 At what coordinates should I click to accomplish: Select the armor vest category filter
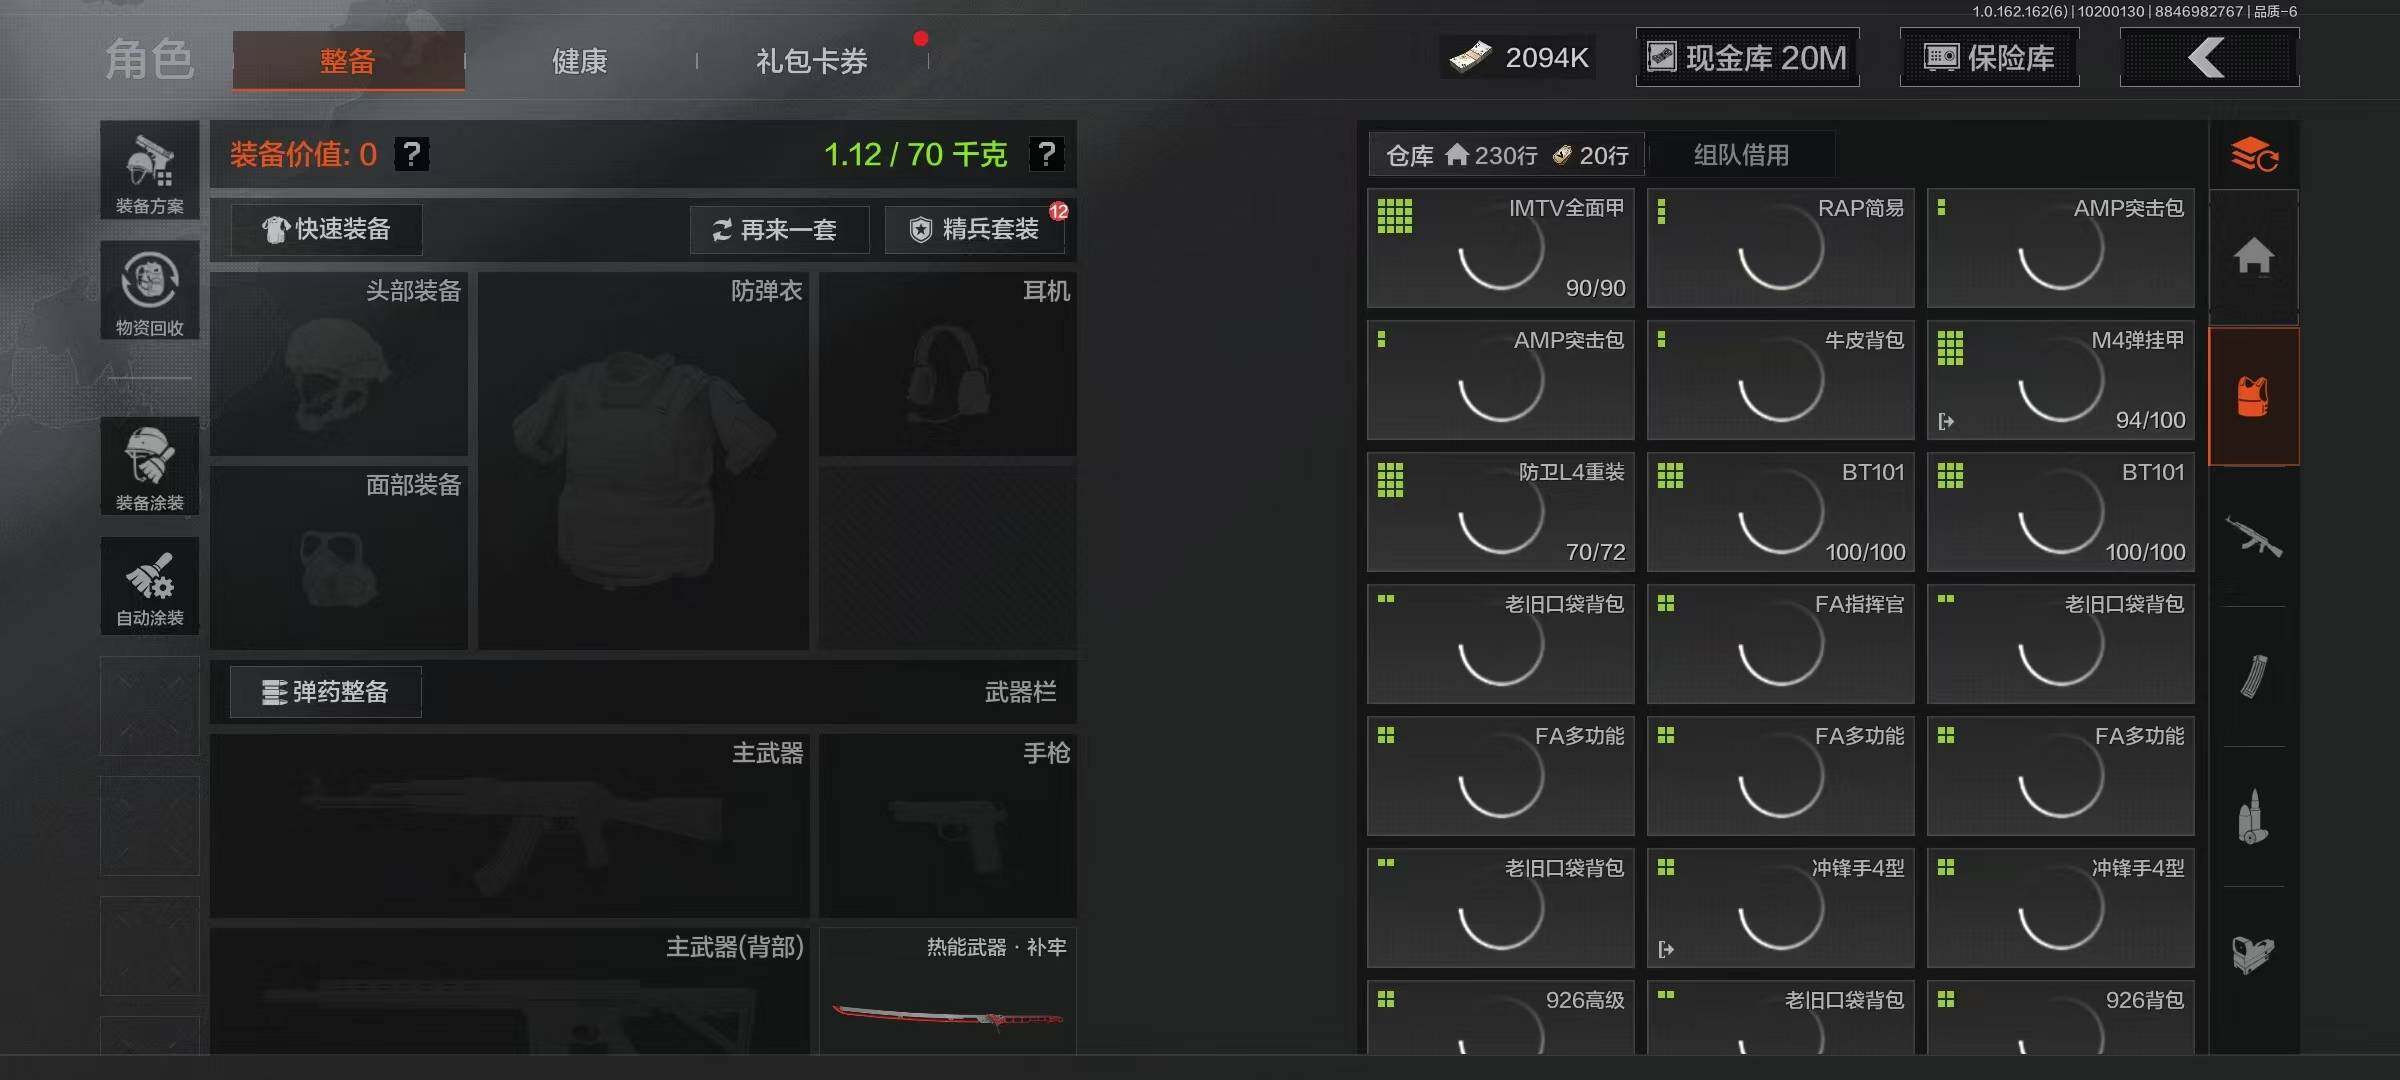click(2254, 397)
